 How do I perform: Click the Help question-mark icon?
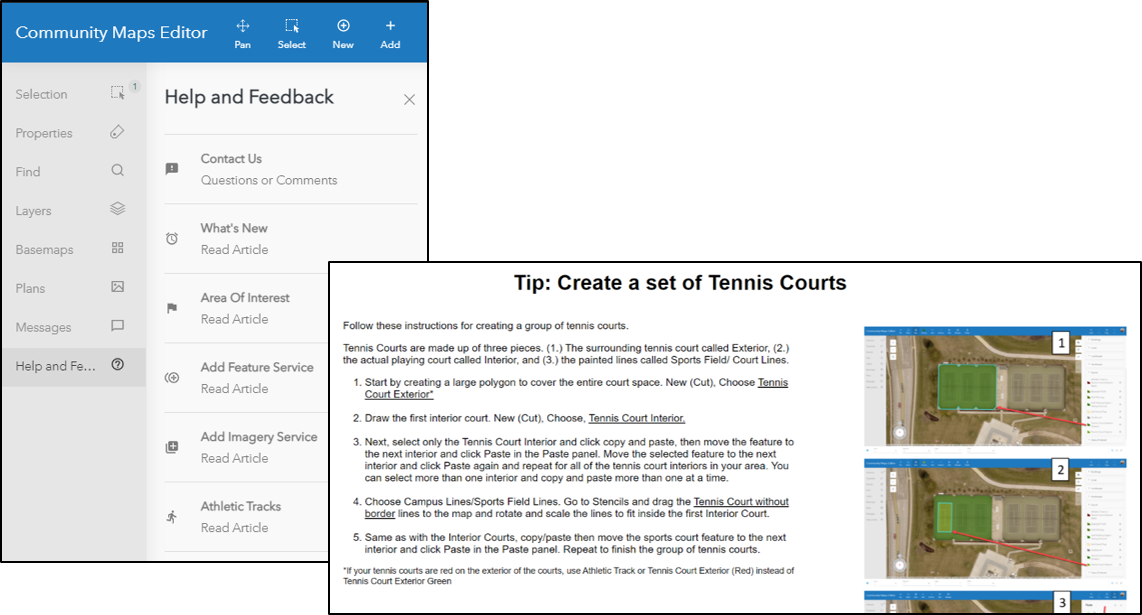[x=117, y=364]
